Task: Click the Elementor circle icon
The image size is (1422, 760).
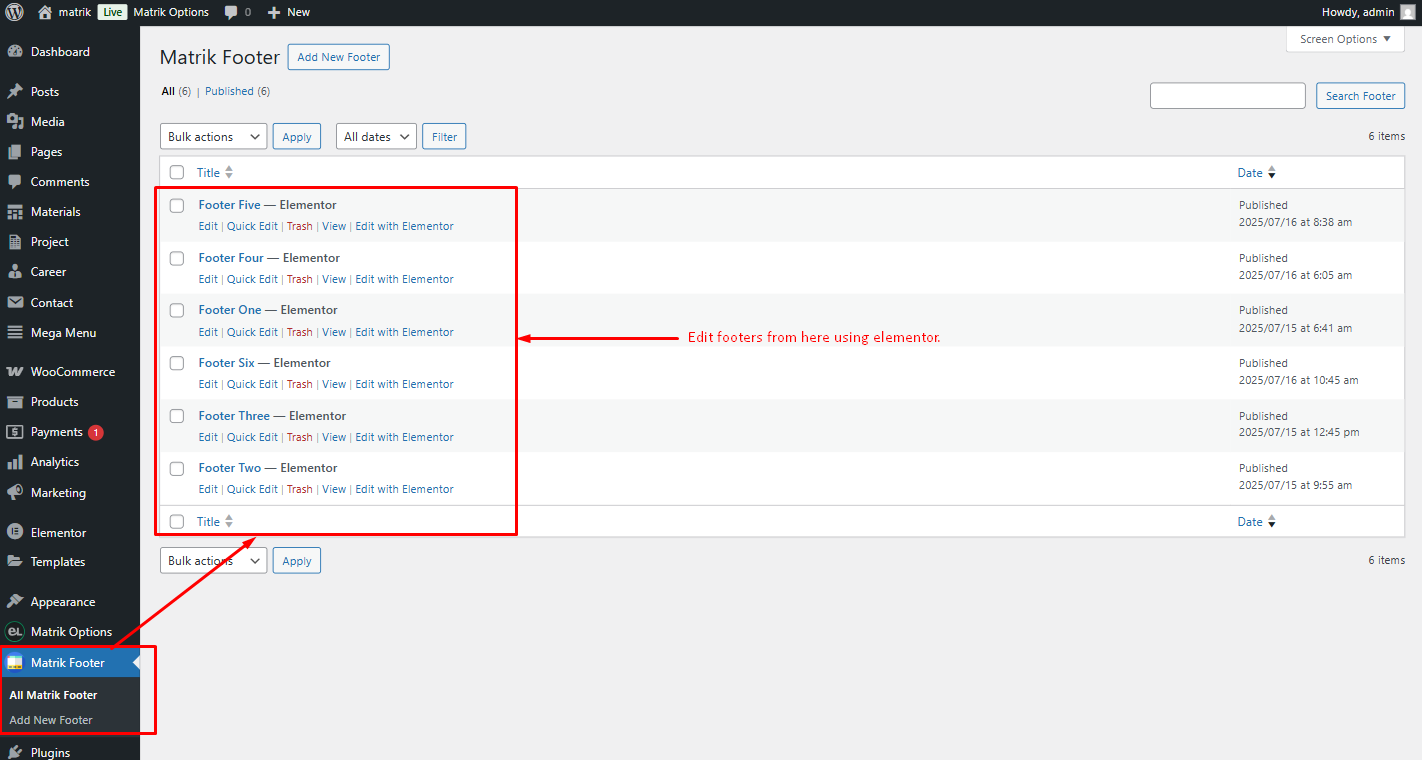Action: [x=15, y=533]
